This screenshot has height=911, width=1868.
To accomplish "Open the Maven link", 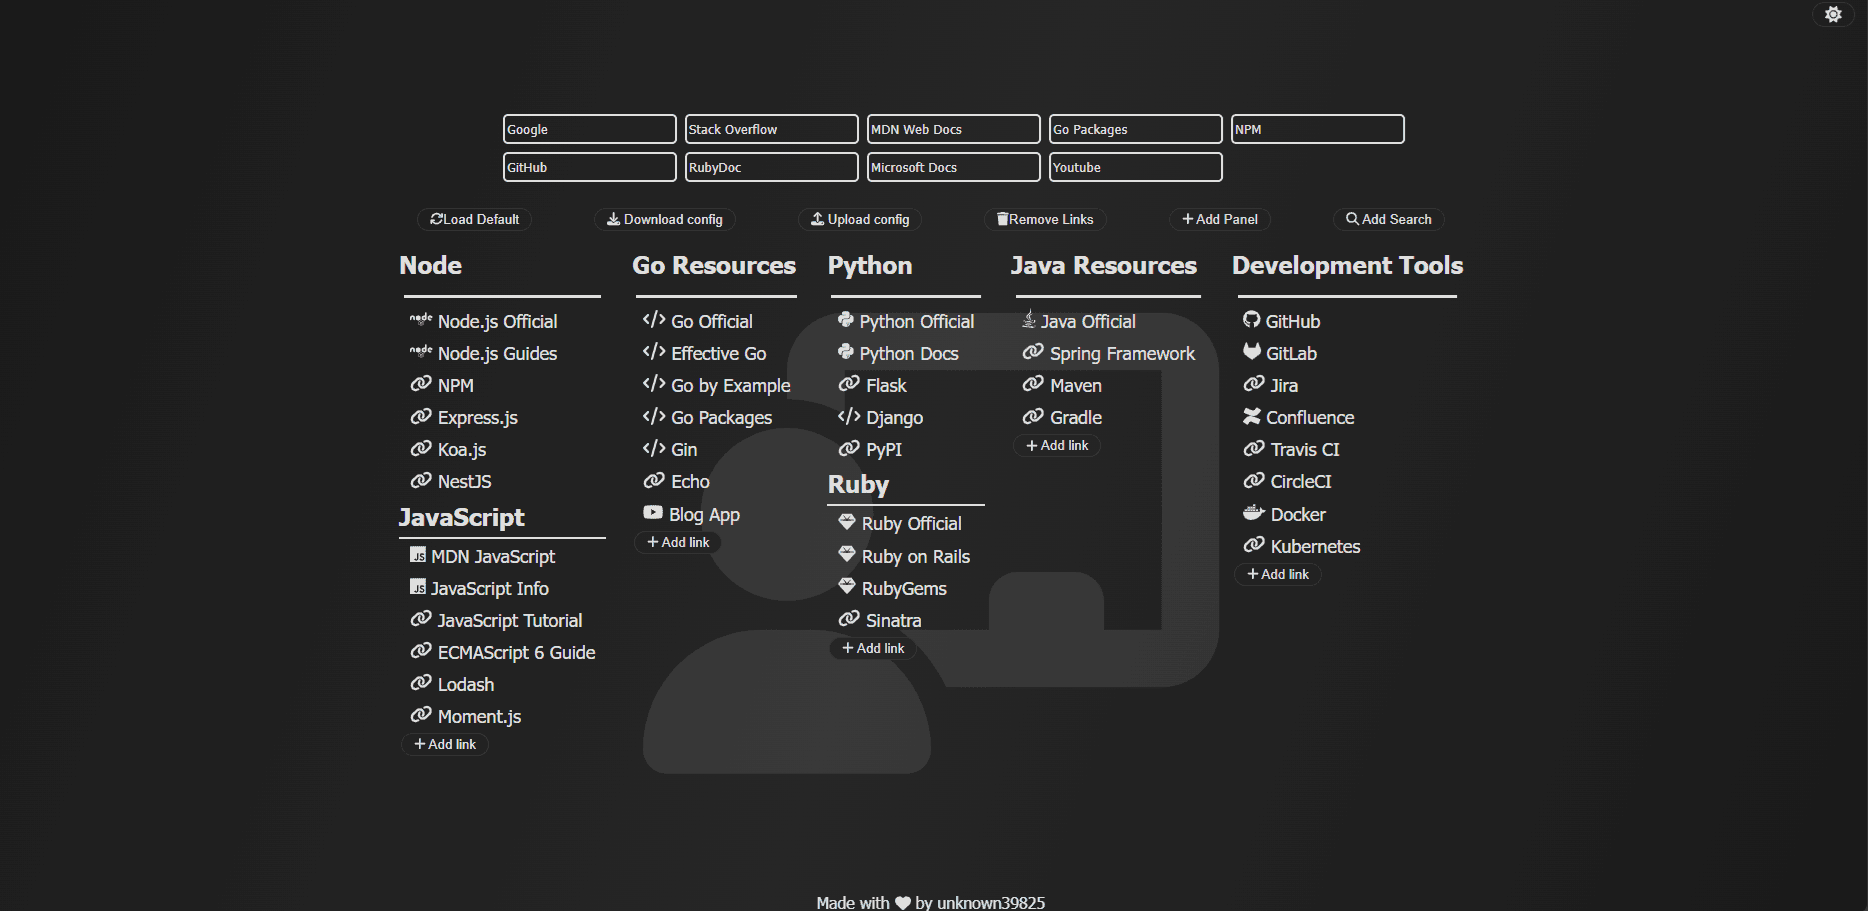I will 1076,386.
